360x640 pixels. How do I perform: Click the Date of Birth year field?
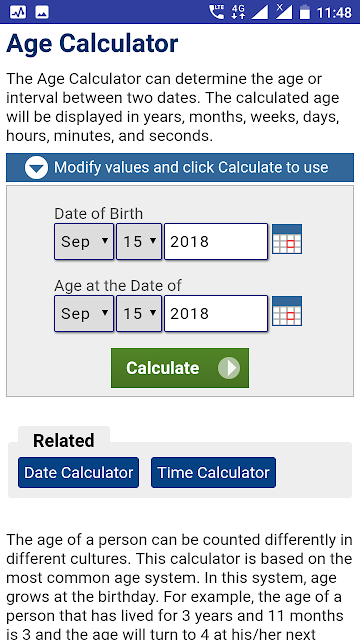(x=216, y=241)
